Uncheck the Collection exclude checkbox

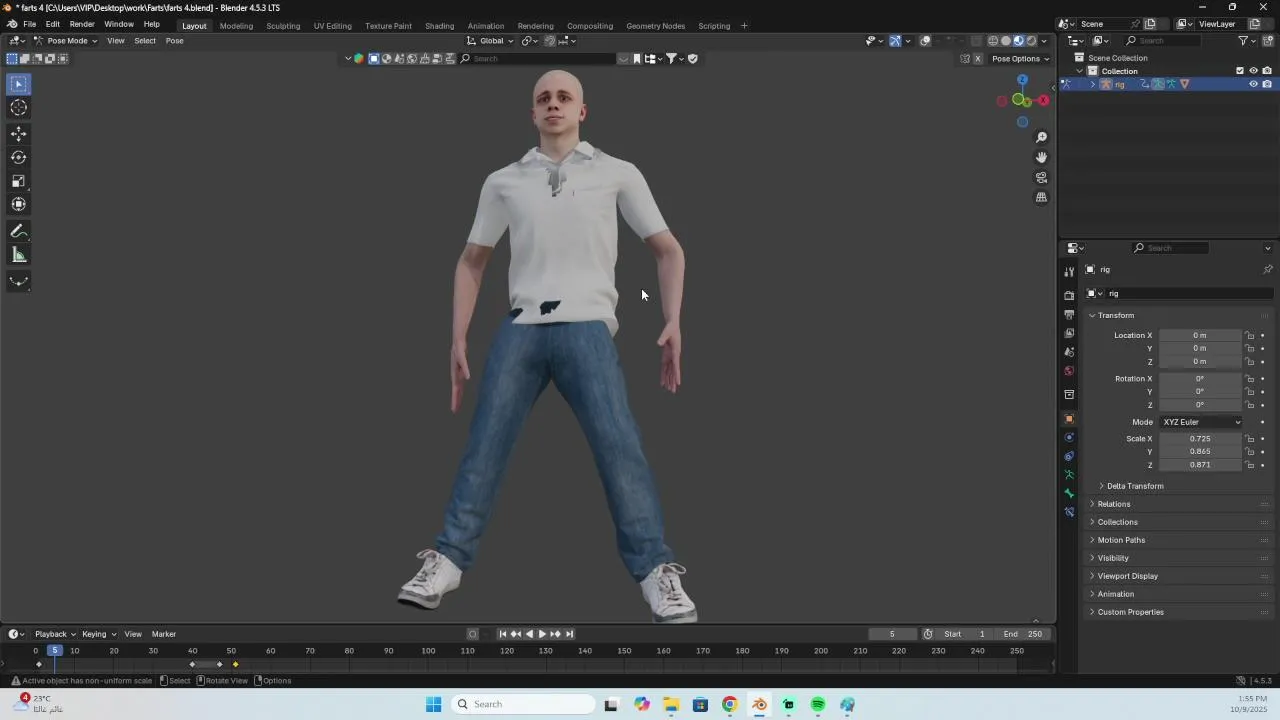click(1240, 71)
